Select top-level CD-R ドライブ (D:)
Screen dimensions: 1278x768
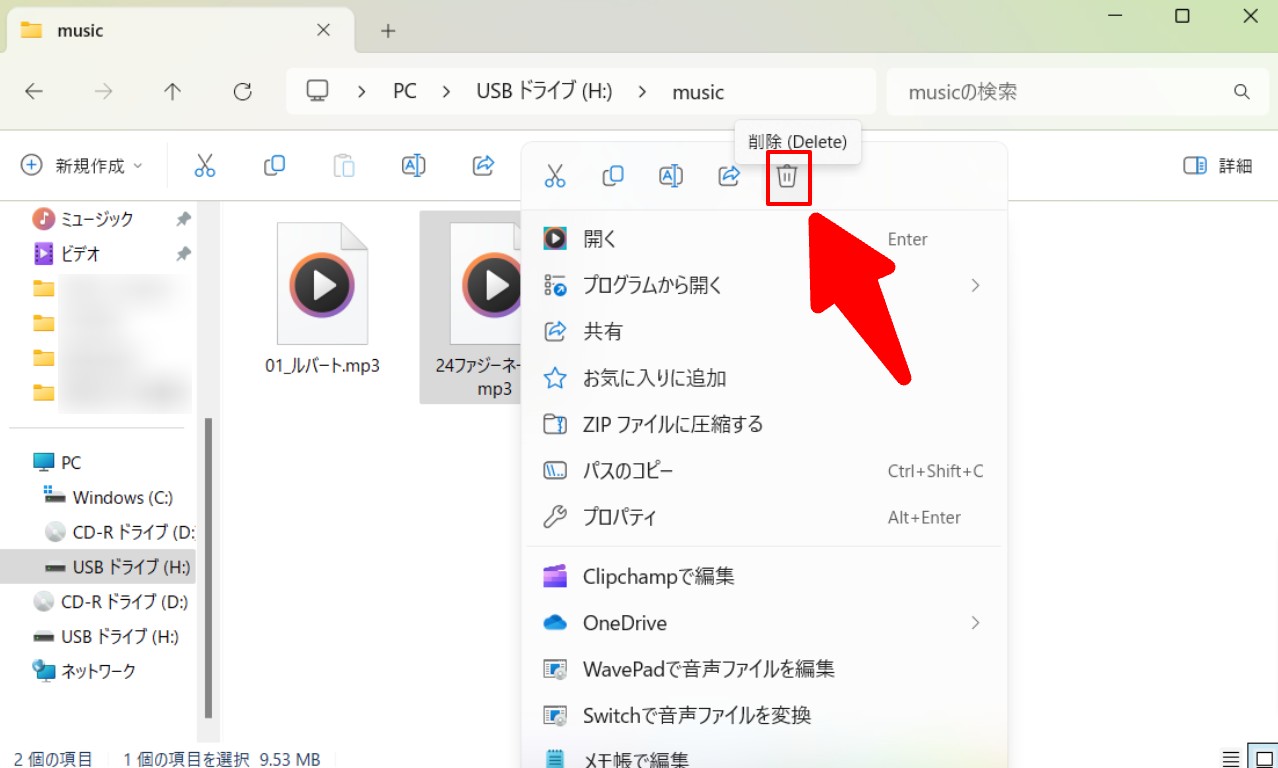coord(110,602)
